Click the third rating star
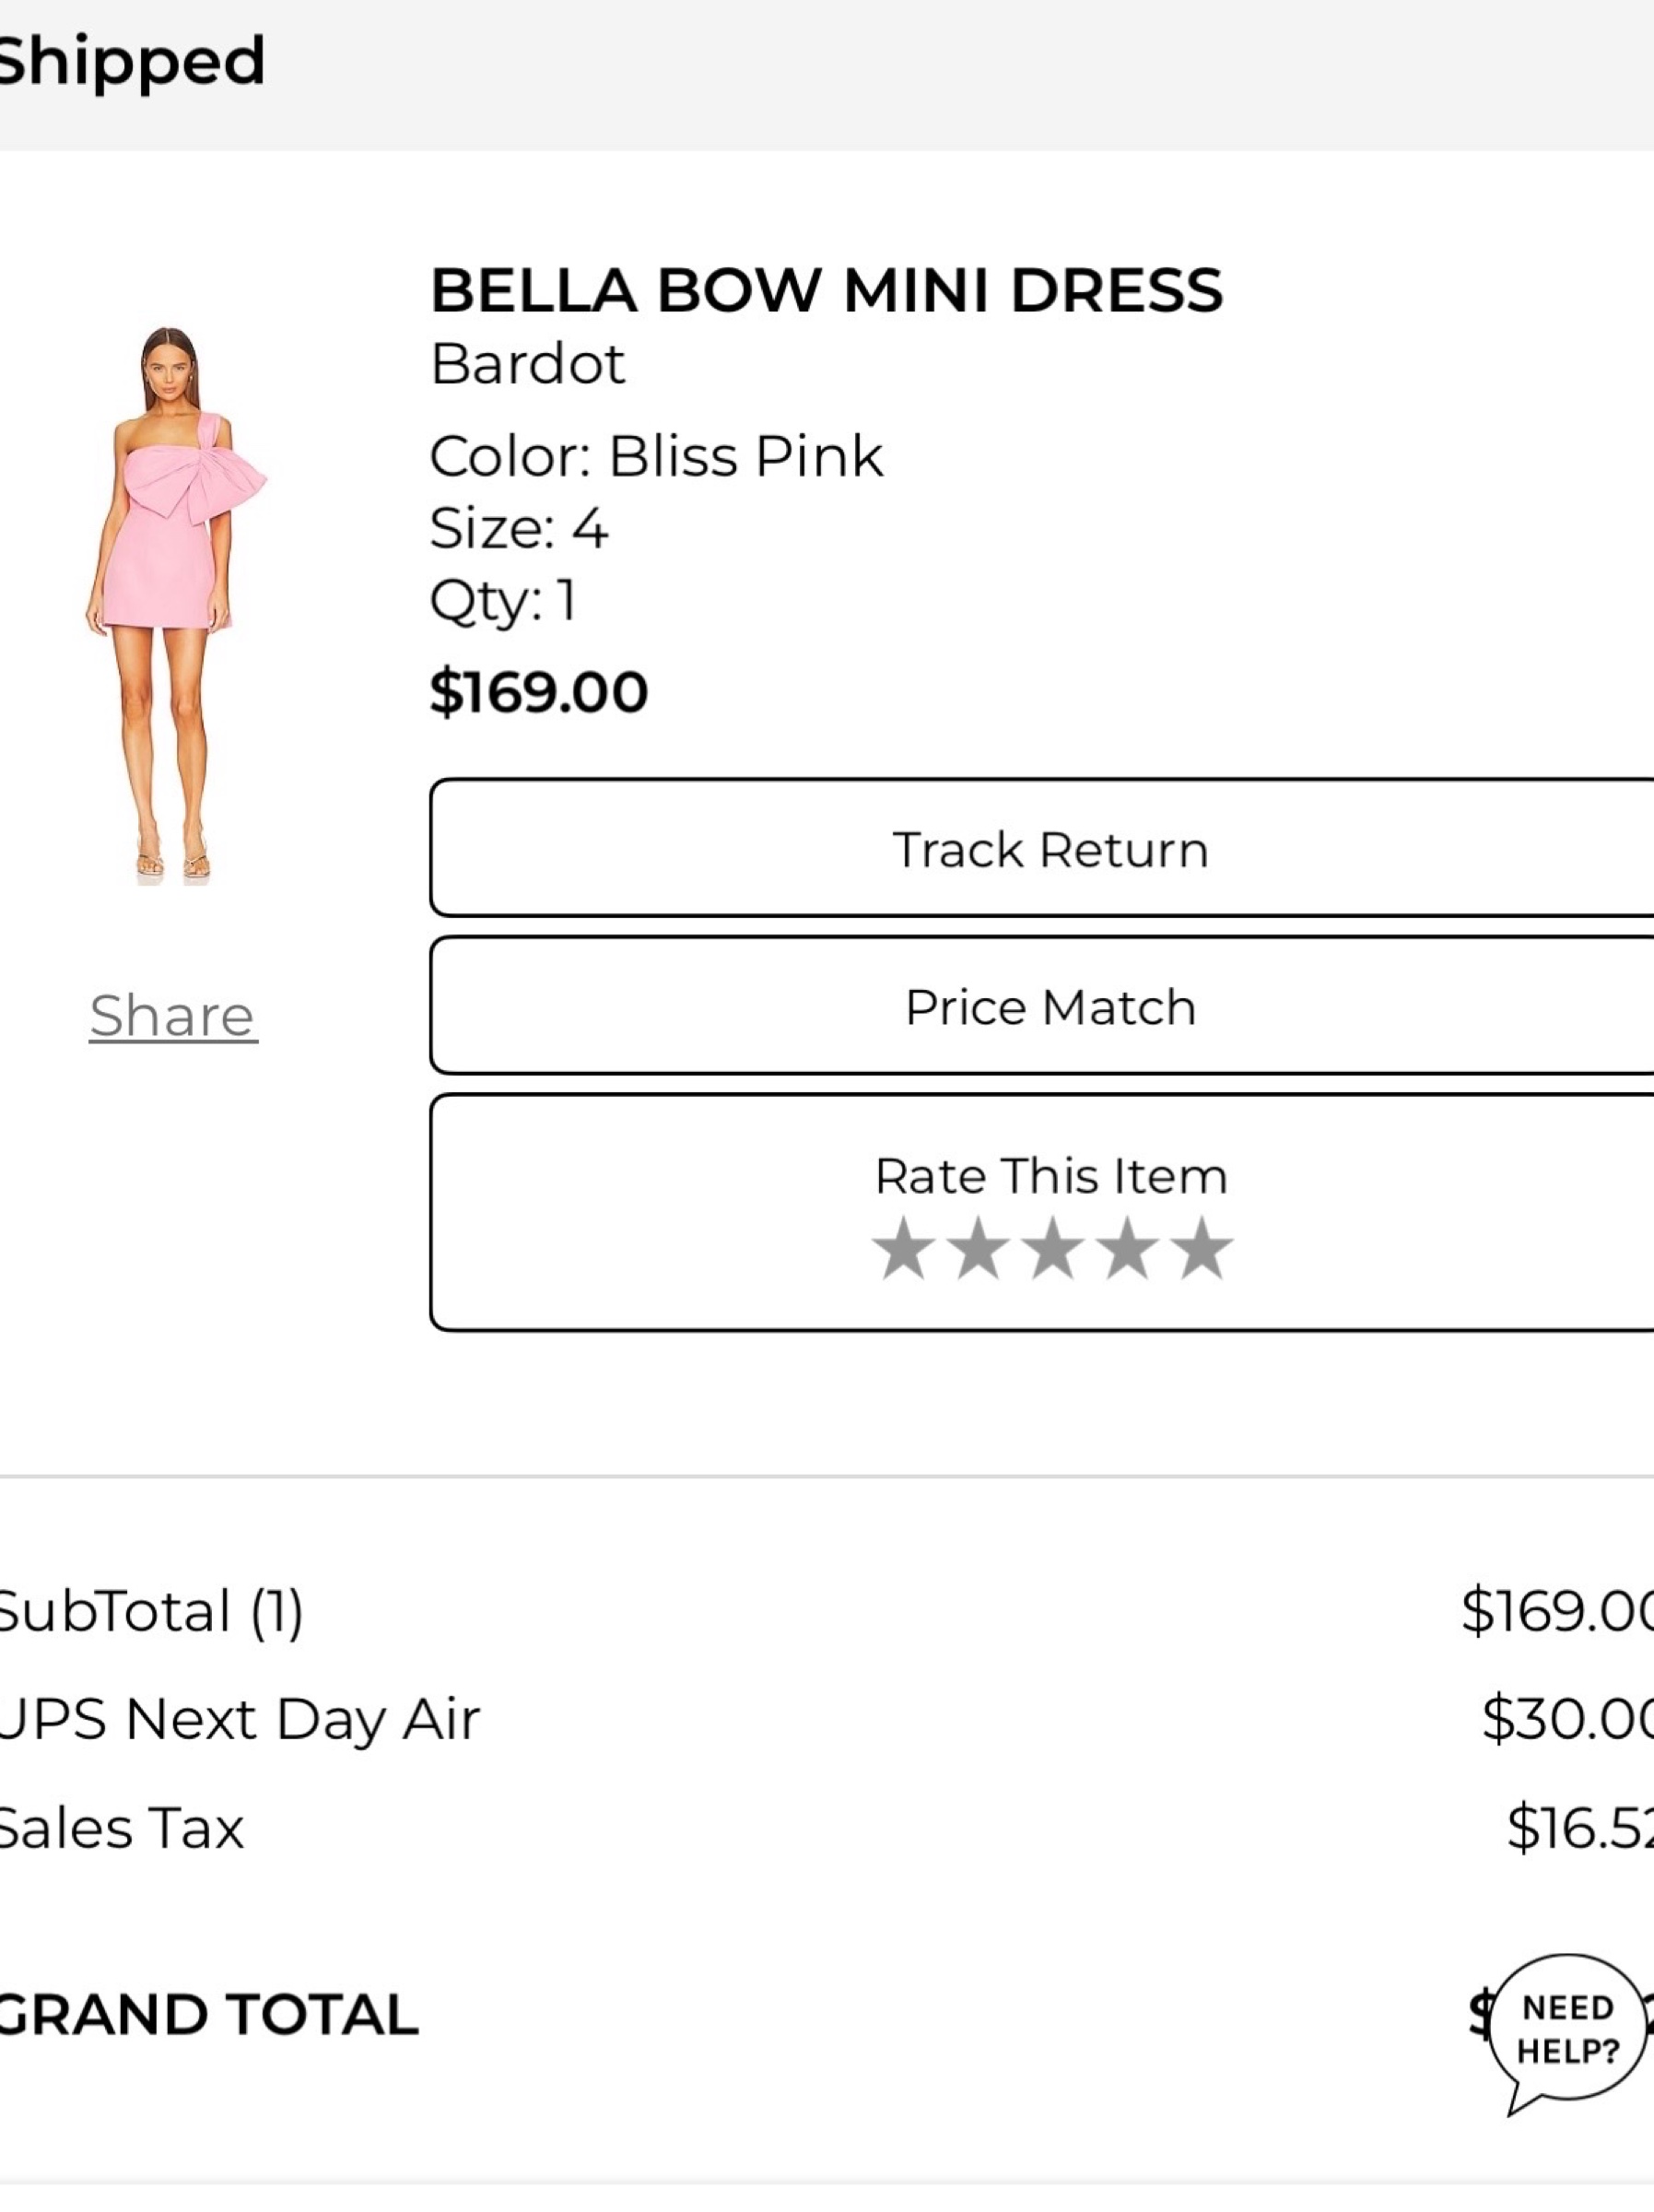The width and height of the screenshot is (1654, 2212). click(1052, 1248)
